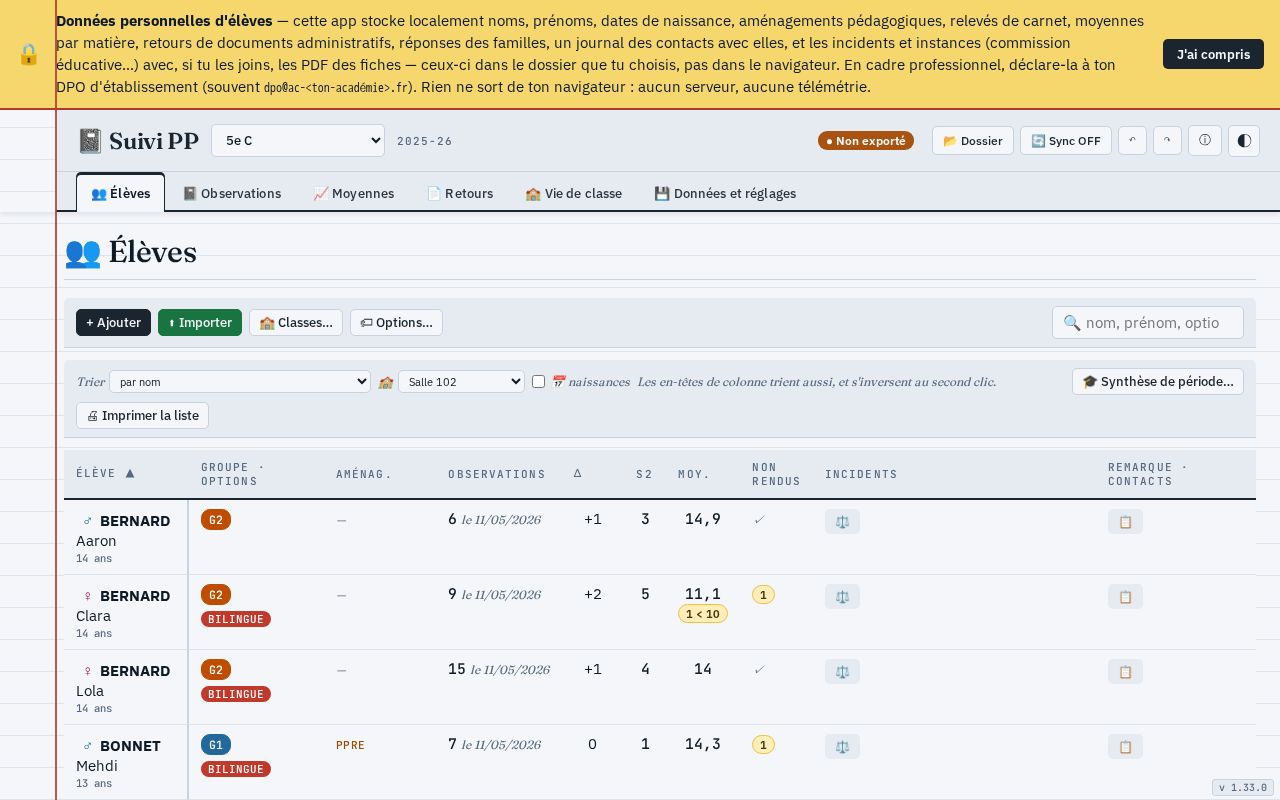Open contacts clipboard icon for Lola BERNARD
This screenshot has width=1280, height=800.
[x=1125, y=672]
